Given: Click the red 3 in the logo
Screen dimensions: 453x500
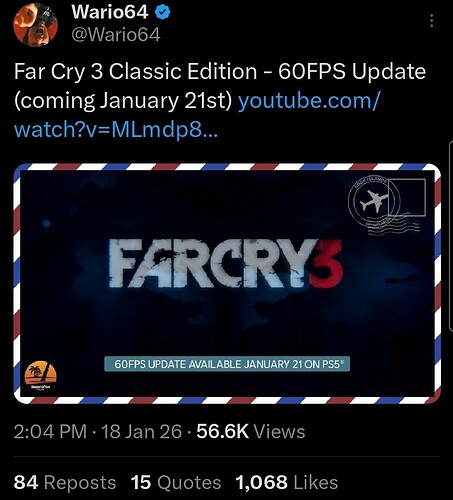Looking at the screenshot, I should click(326, 264).
